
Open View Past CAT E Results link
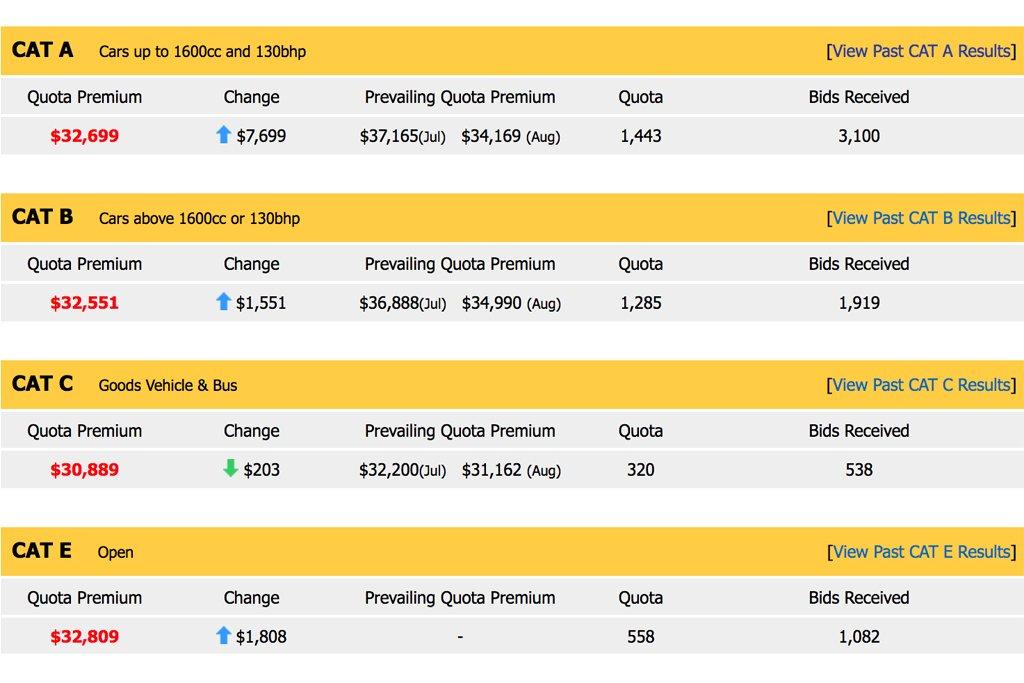(920, 552)
